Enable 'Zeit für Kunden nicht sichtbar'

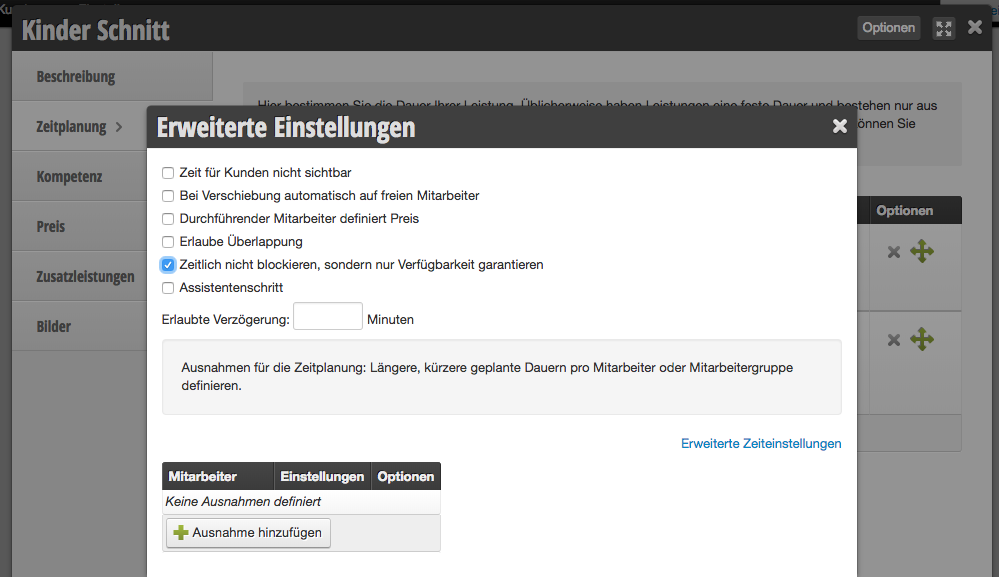(168, 173)
